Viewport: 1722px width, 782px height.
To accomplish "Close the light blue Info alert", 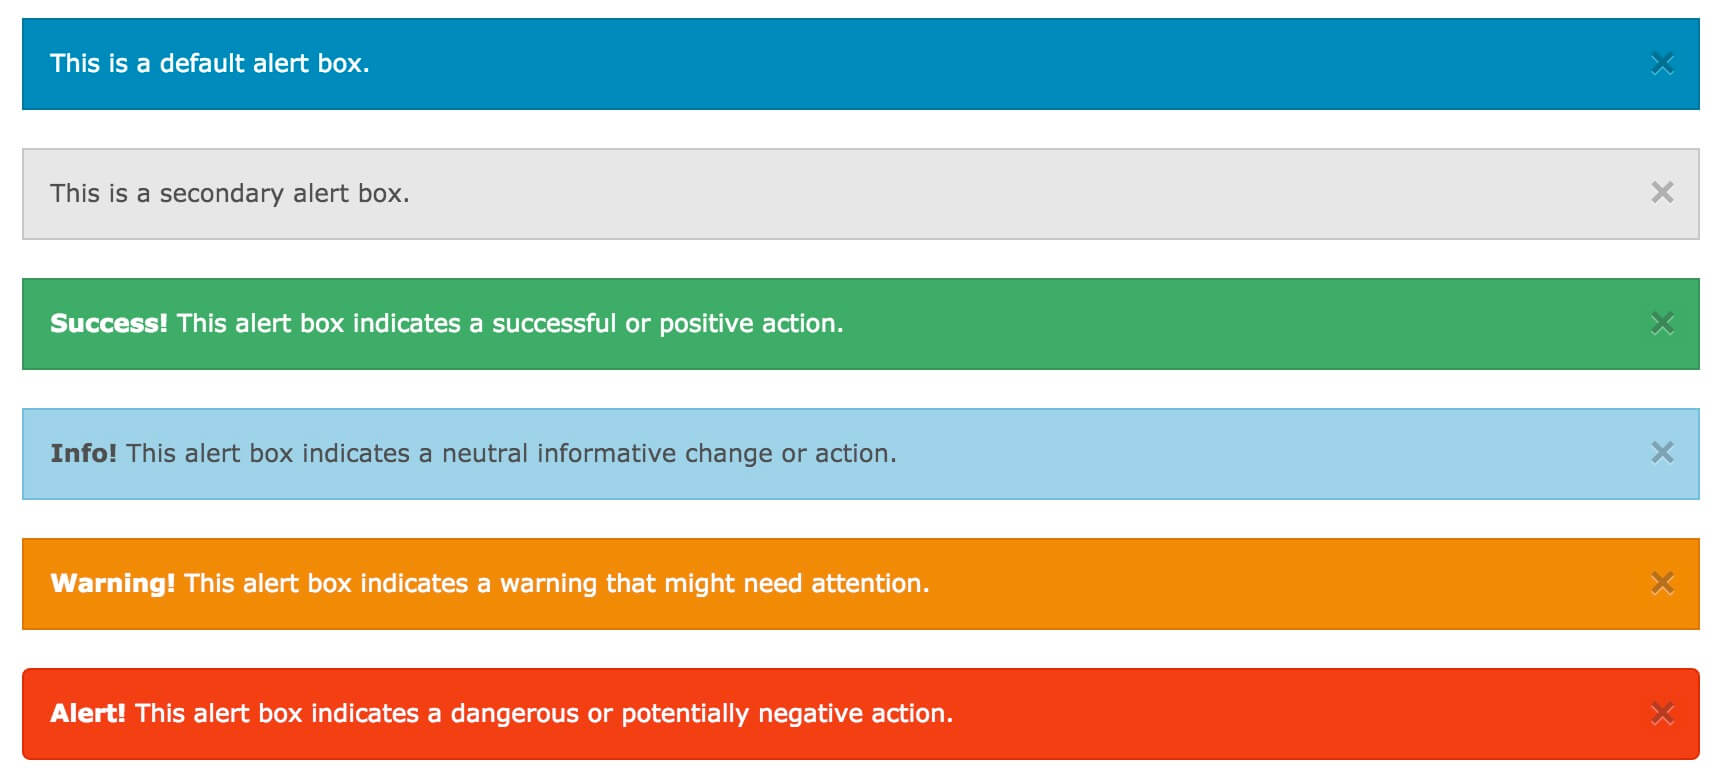I will (1662, 453).
